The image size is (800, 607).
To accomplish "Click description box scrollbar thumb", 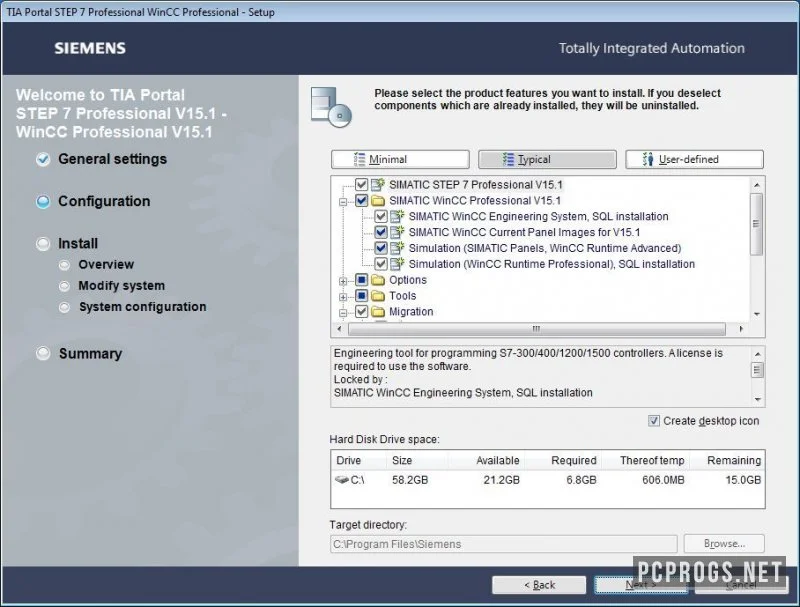I will tap(758, 370).
